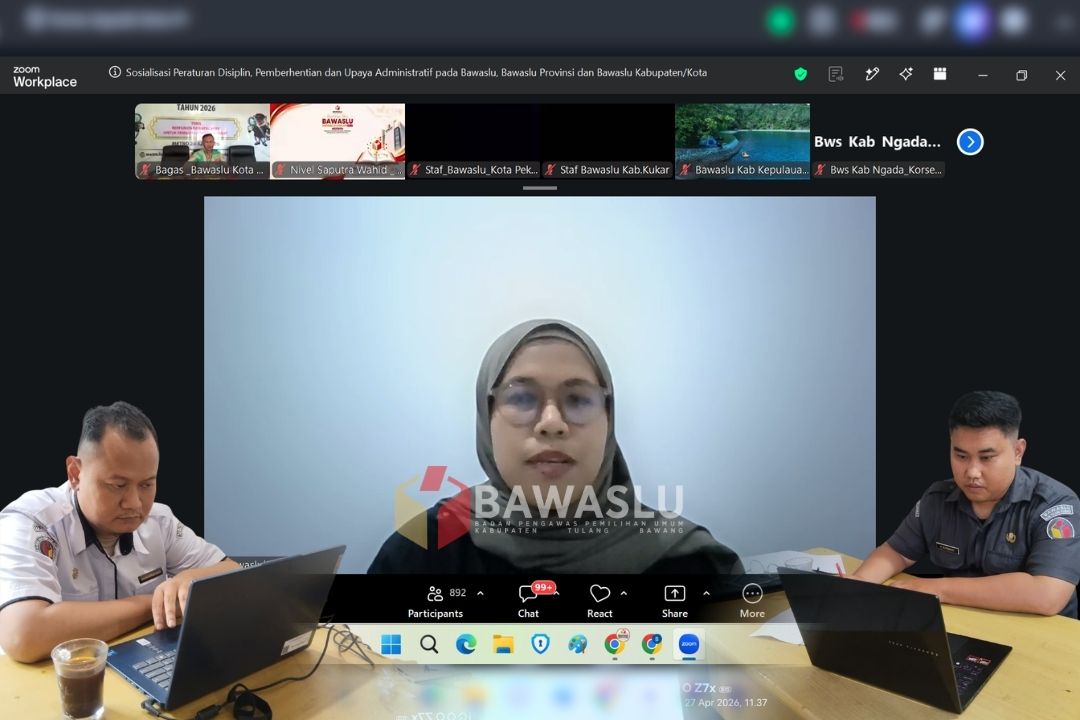The width and height of the screenshot is (1080, 720).
Task: Select the Bawaslu Kab Kepulaua thumbnail
Action: point(742,141)
